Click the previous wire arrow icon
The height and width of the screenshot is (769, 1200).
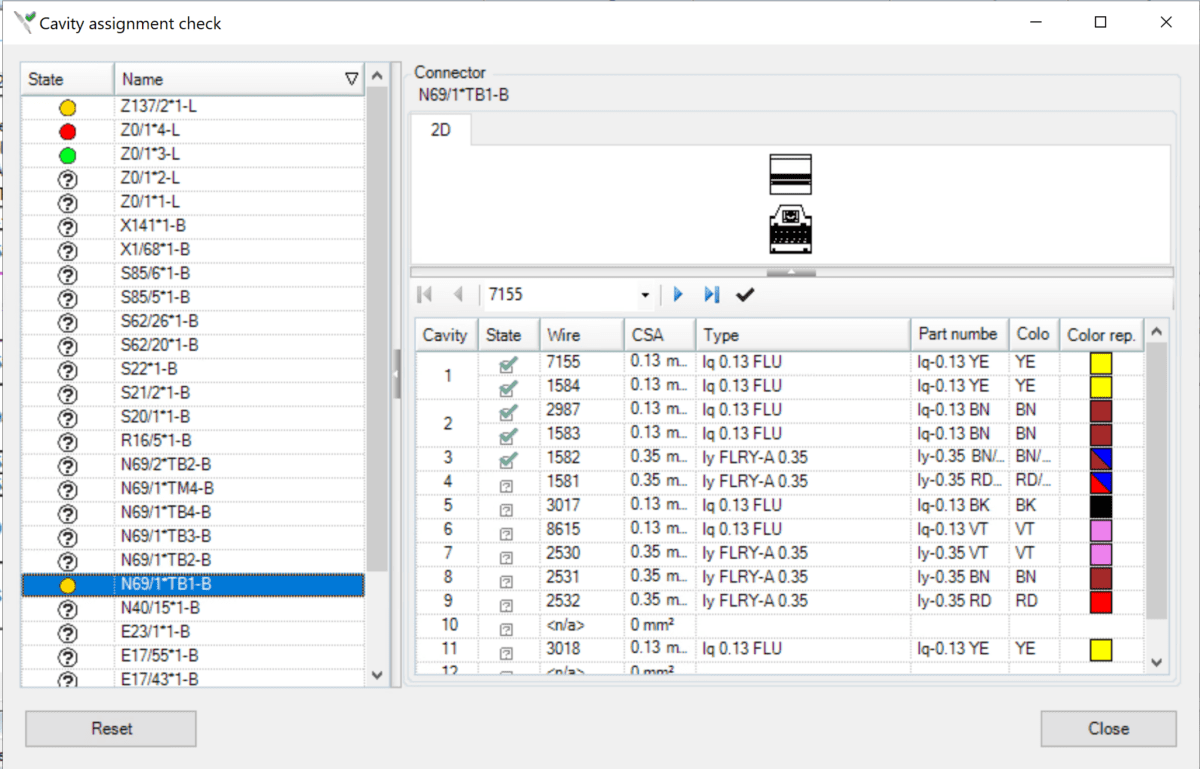(x=457, y=294)
